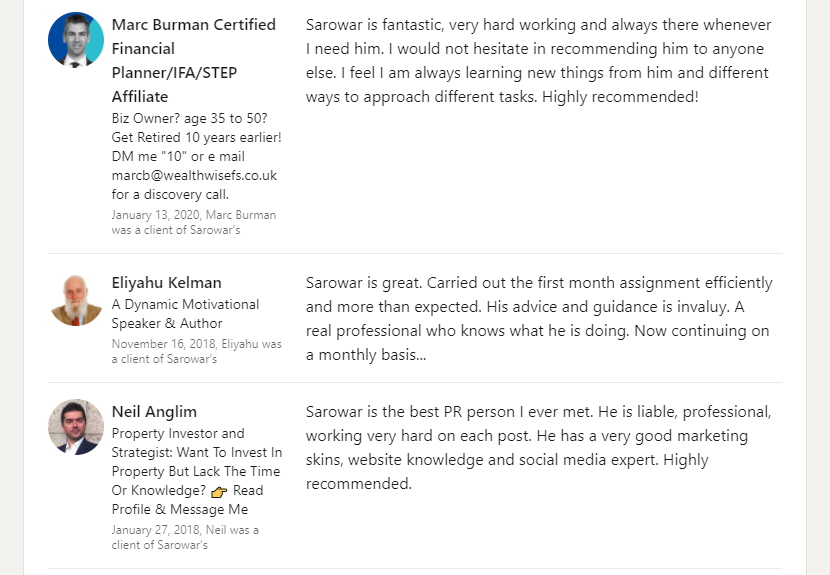
Task: Click the marcb@wealthwisefs.co.uk email text
Action: click(194, 175)
